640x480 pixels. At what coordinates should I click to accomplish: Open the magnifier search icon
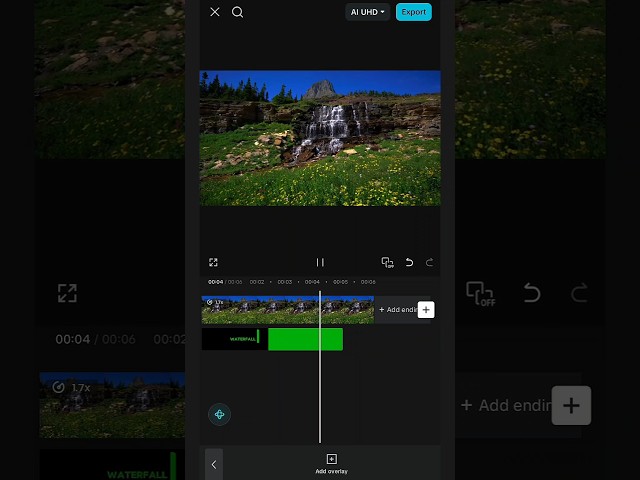pyautogui.click(x=237, y=12)
